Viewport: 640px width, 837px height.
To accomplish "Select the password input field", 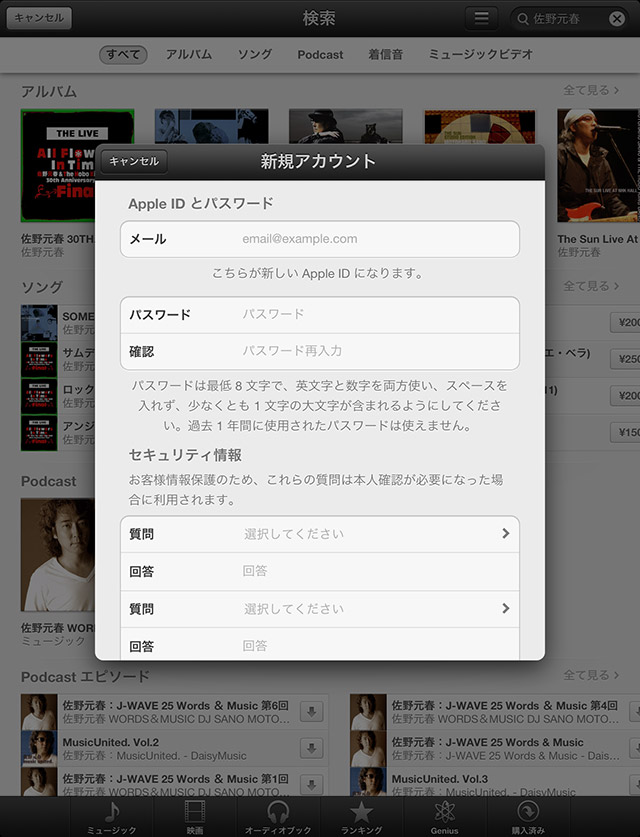I will click(320, 315).
